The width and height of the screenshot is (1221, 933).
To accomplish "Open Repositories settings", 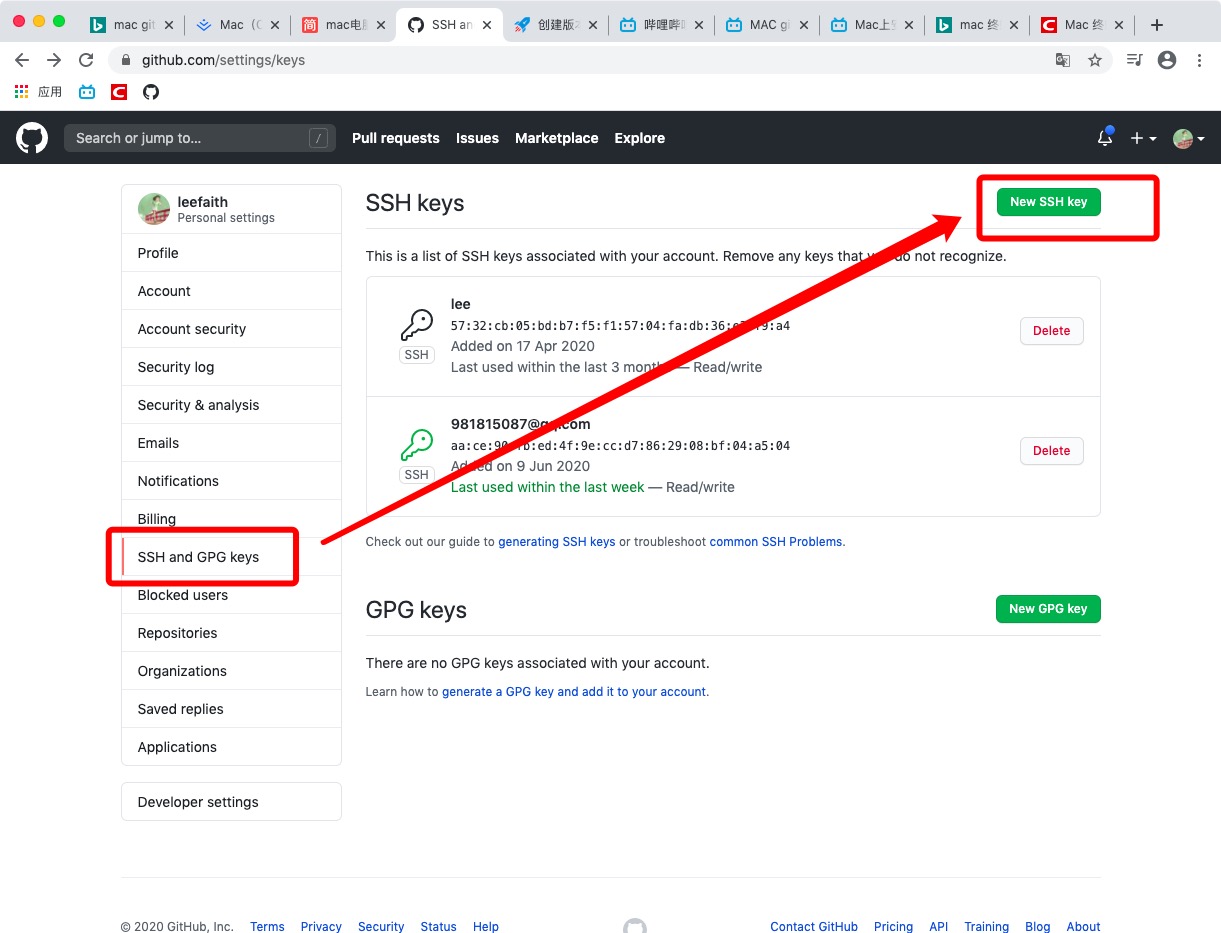I will [231, 633].
